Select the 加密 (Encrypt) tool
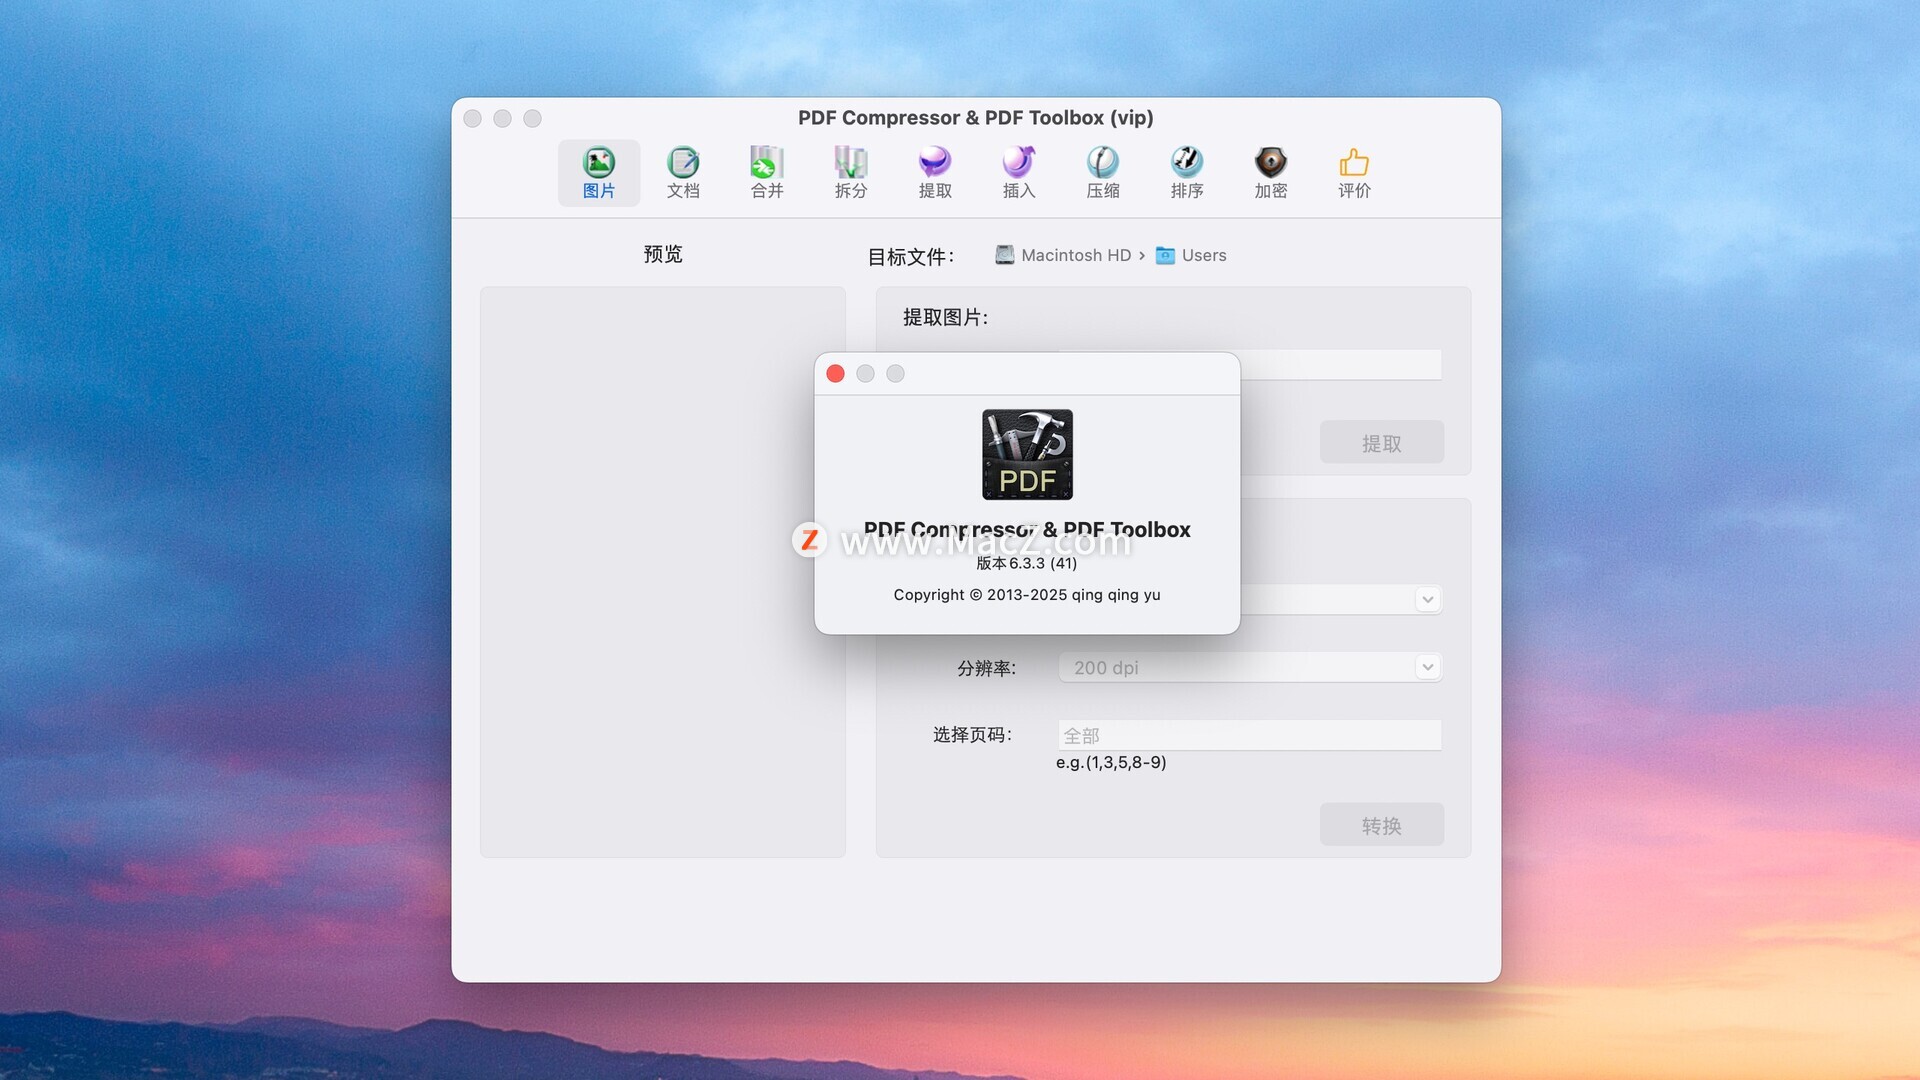The width and height of the screenshot is (1920, 1080). tap(1271, 173)
